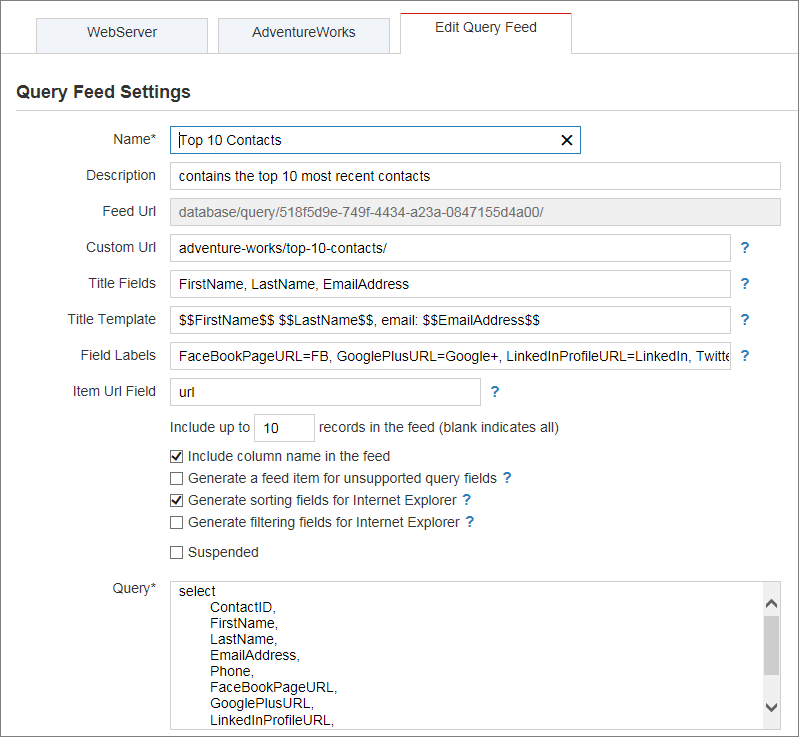This screenshot has width=799, height=737.
Task: Show help icon beside Title Fields
Action: [x=745, y=284]
